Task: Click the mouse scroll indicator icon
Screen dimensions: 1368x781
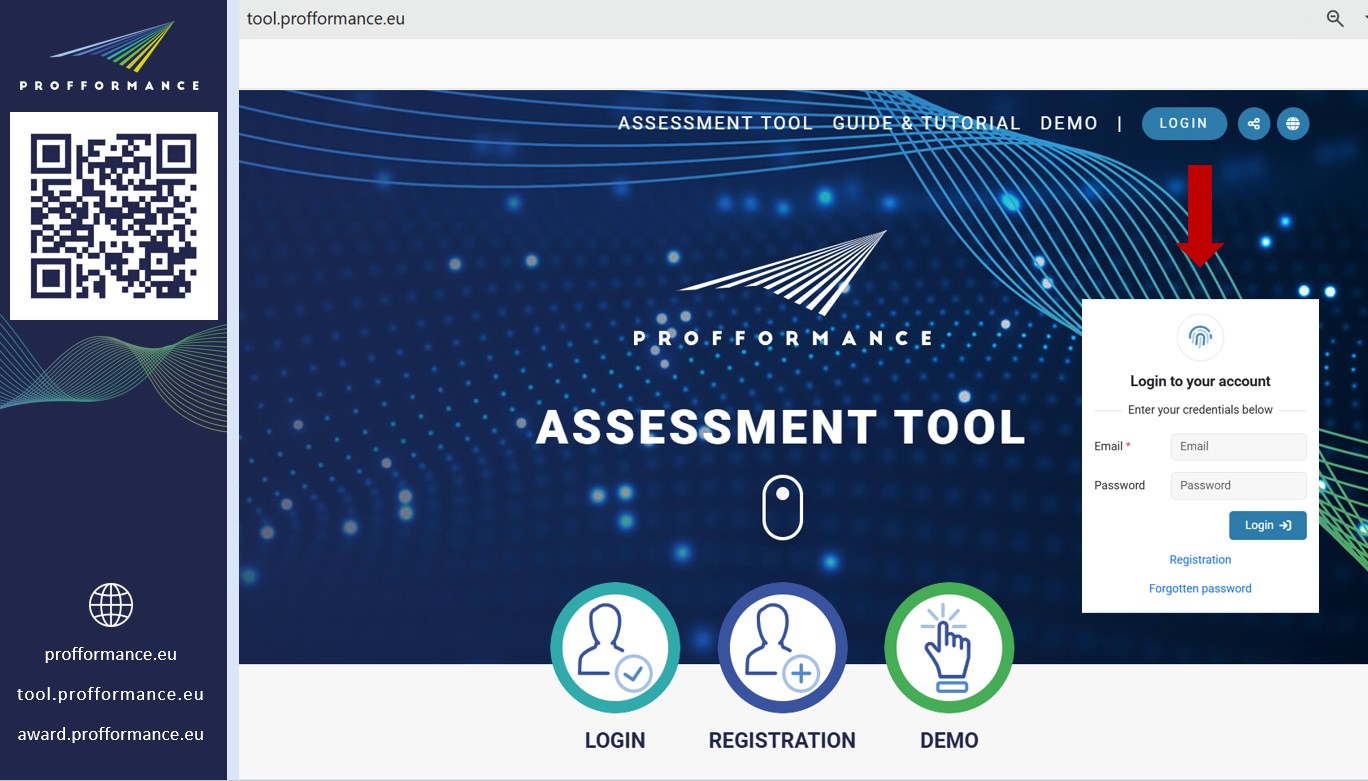Action: click(782, 507)
